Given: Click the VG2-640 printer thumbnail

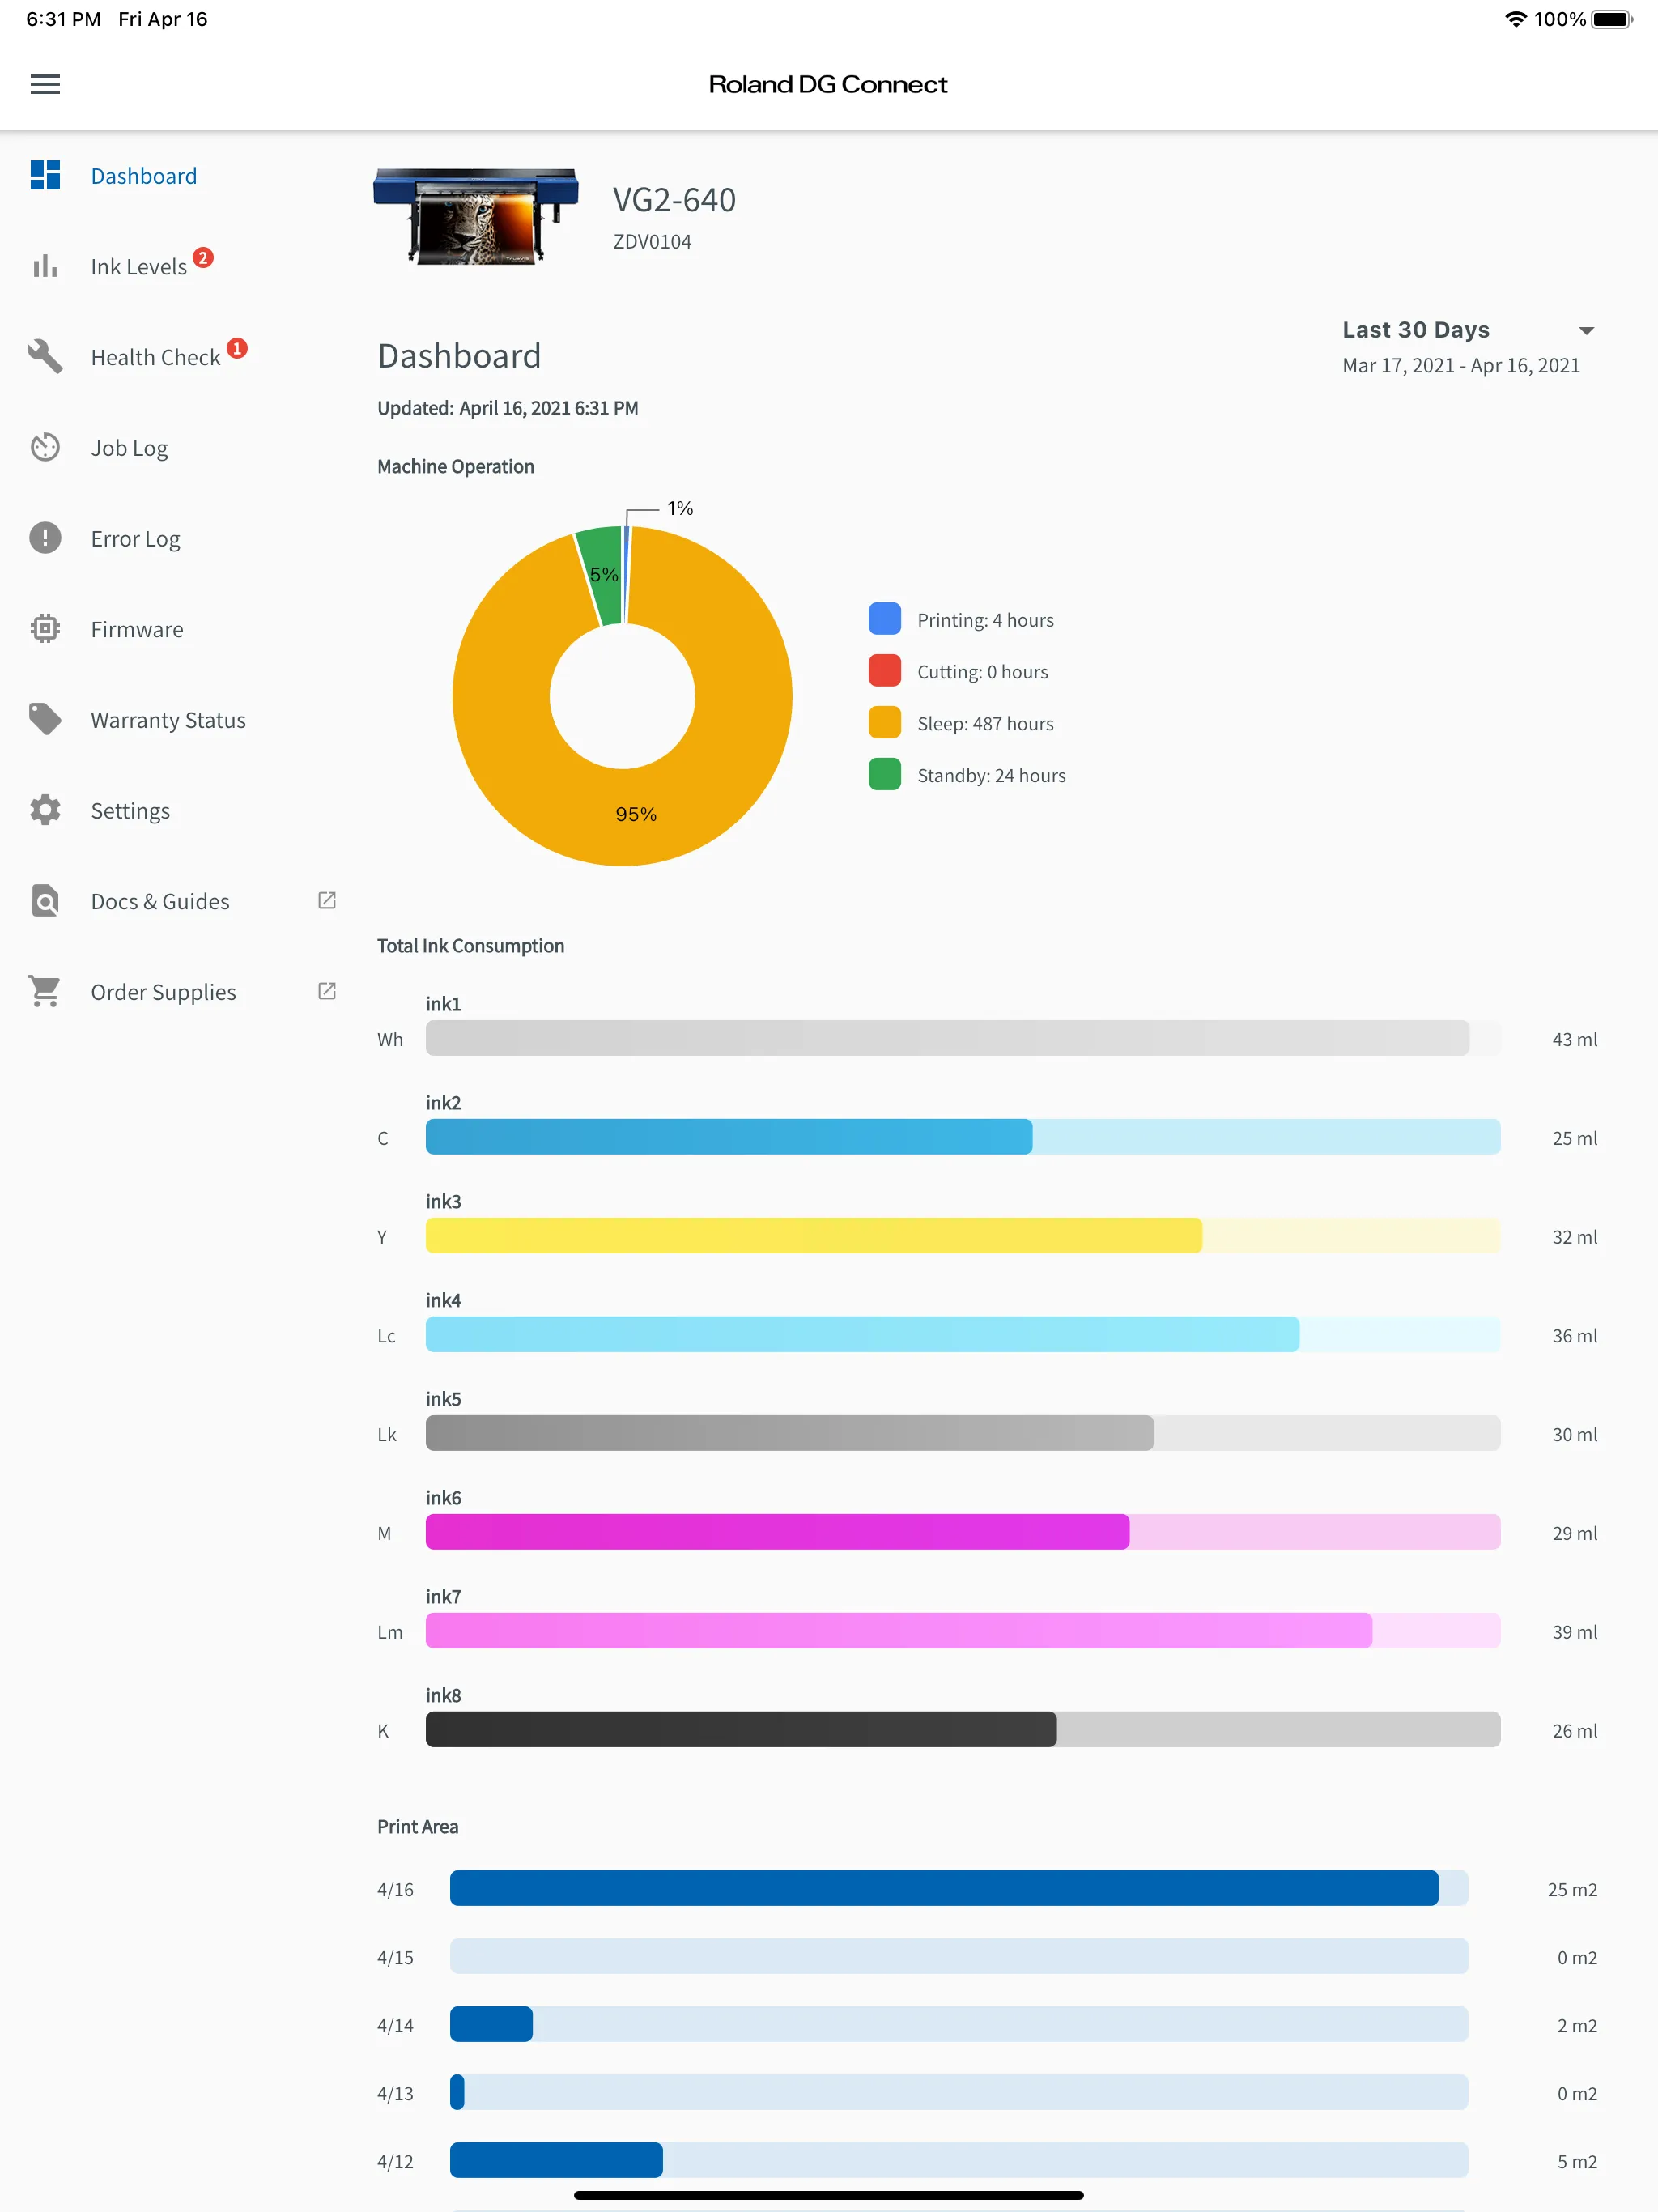Looking at the screenshot, I should click(x=476, y=216).
